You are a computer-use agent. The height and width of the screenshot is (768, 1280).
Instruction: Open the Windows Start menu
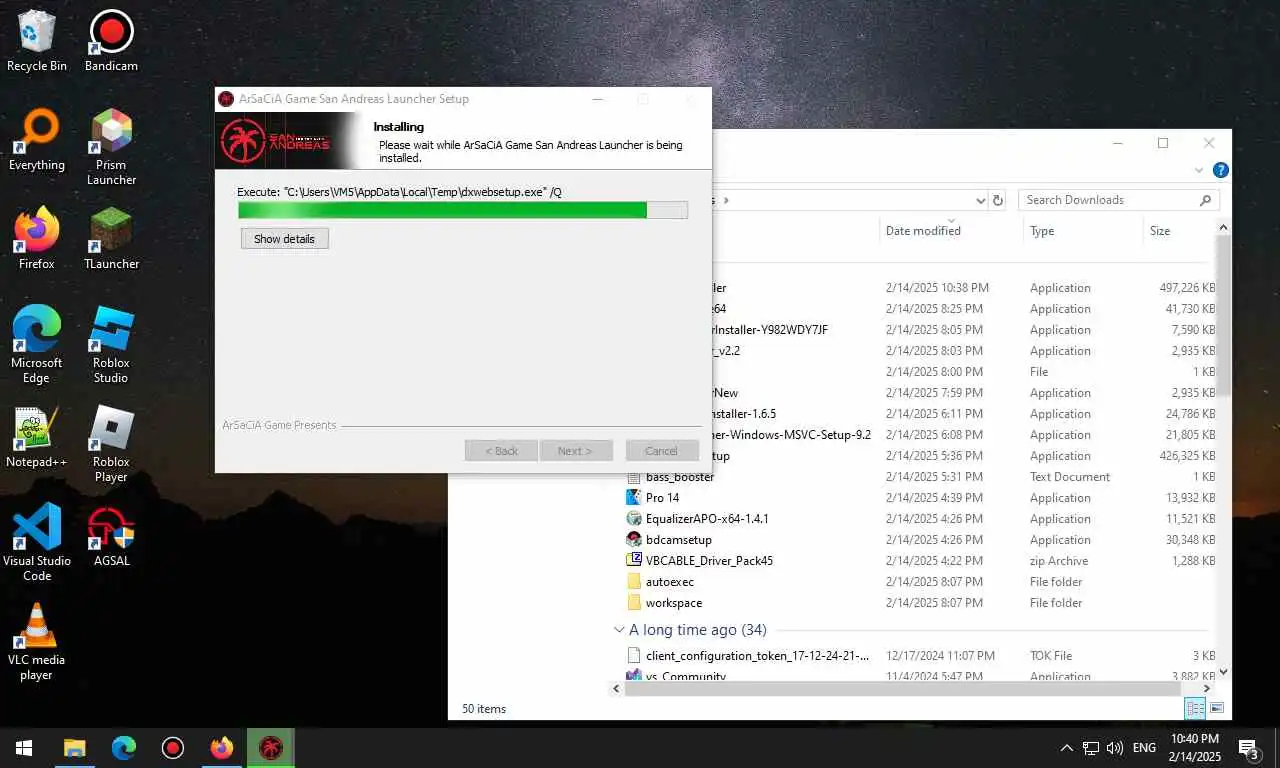coord(24,748)
